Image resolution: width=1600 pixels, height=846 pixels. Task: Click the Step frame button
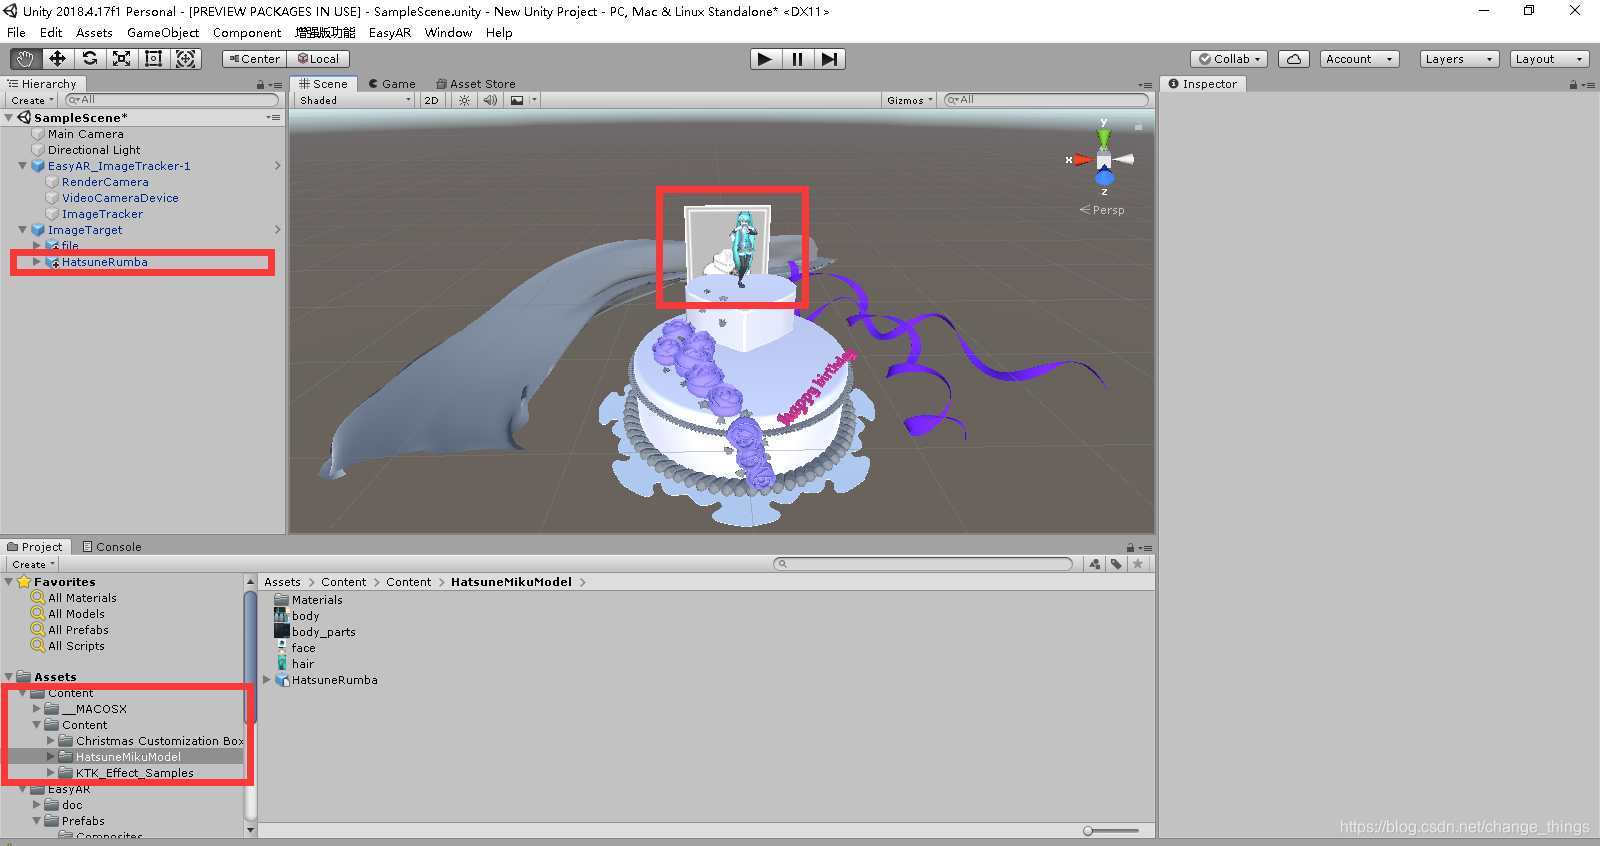point(829,59)
